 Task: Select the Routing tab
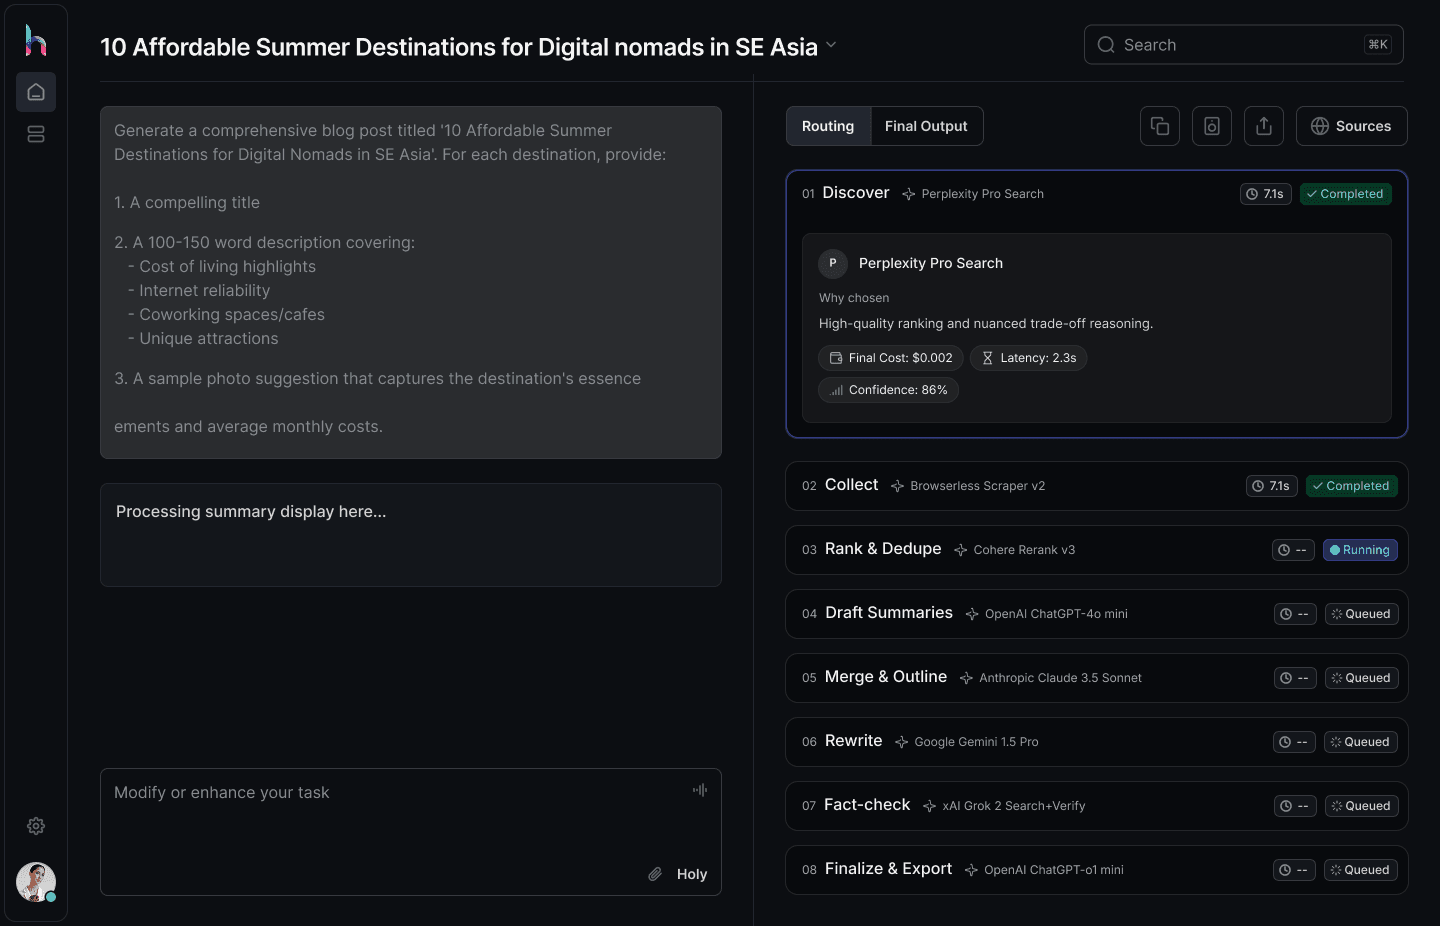(828, 126)
